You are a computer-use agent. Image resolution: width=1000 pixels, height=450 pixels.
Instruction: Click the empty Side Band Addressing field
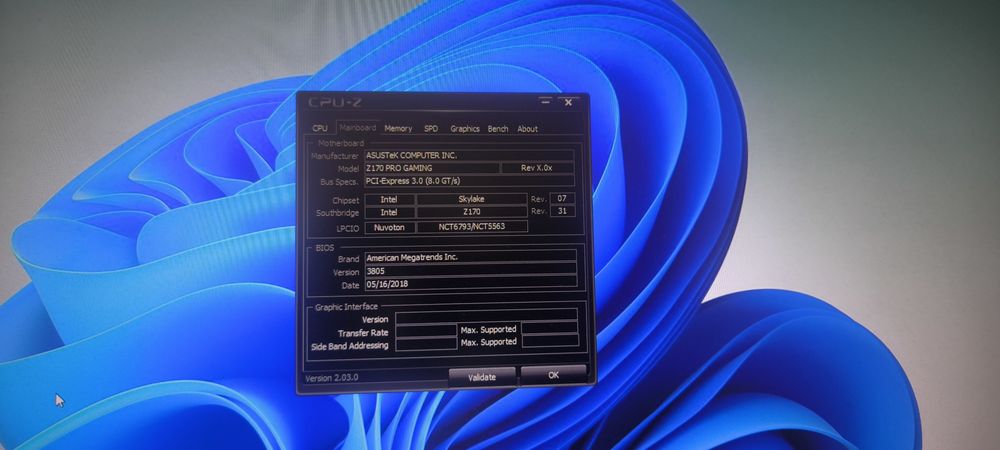(x=426, y=344)
